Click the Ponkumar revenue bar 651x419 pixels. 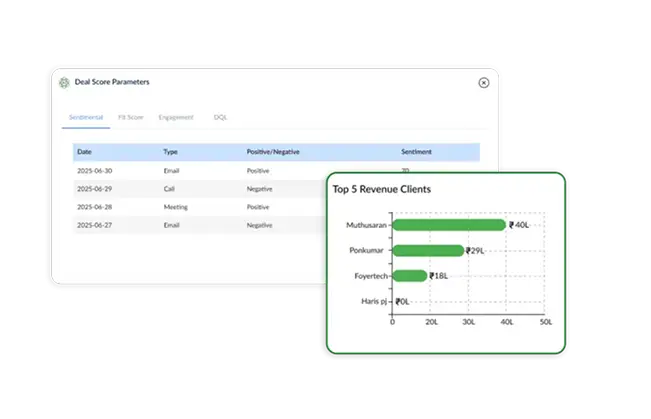[x=428, y=250]
